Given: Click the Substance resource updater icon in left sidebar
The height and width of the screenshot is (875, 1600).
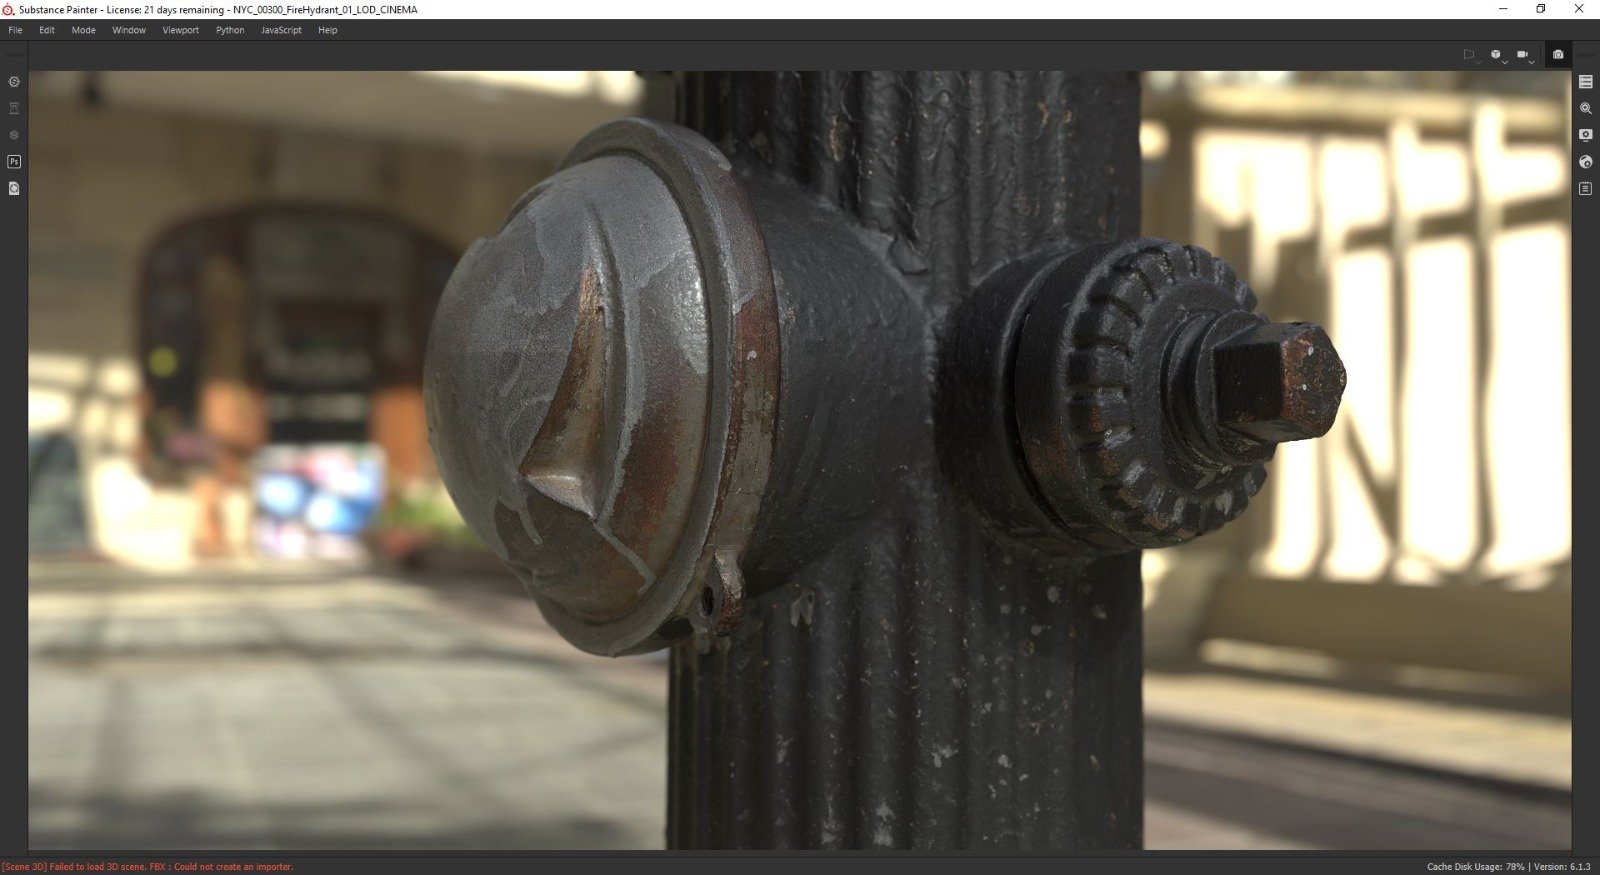Looking at the screenshot, I should pos(14,82).
